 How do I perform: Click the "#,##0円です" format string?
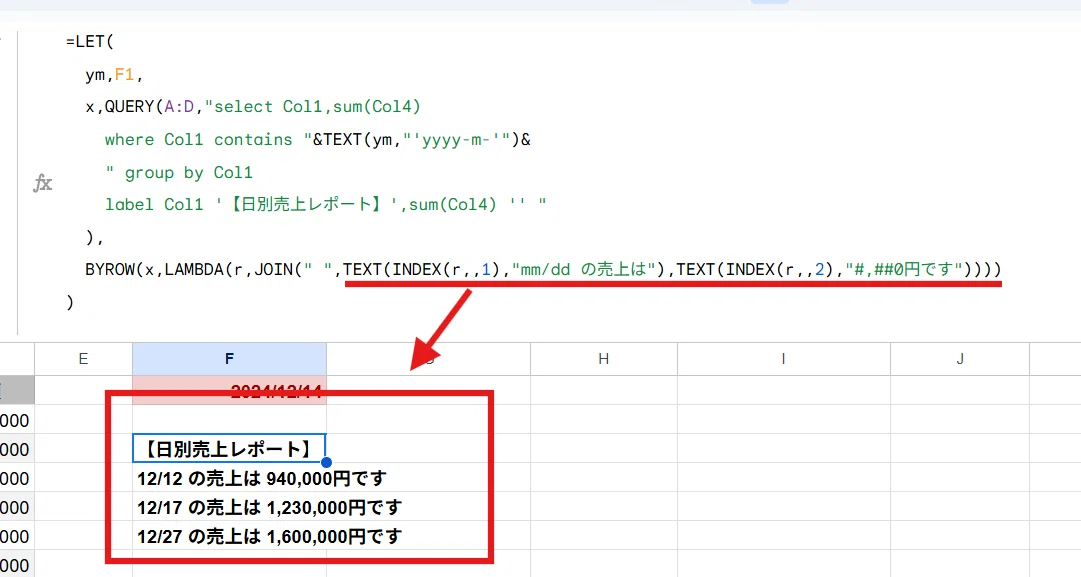[905, 270]
